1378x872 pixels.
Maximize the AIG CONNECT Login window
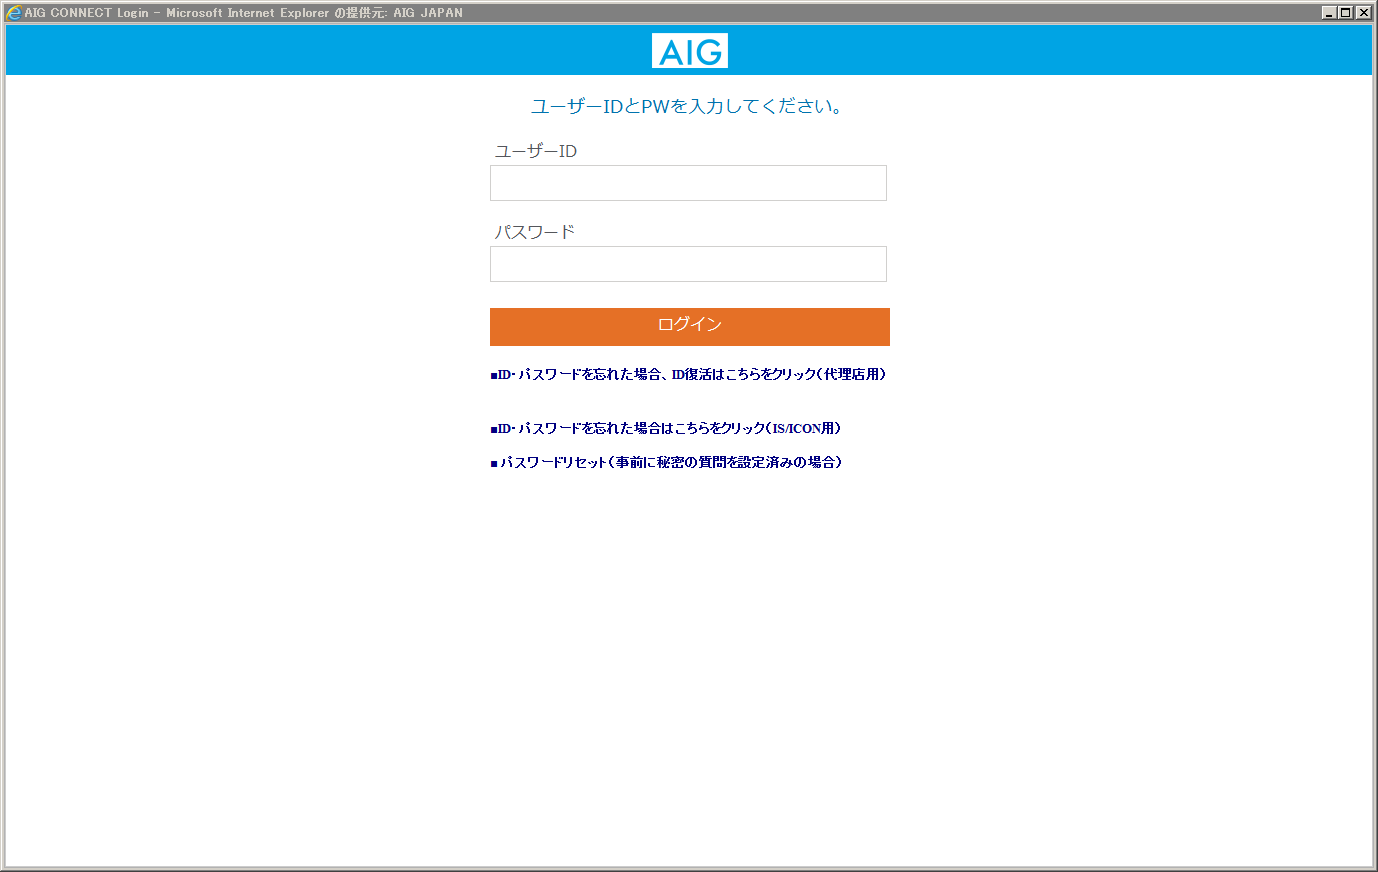[1345, 13]
